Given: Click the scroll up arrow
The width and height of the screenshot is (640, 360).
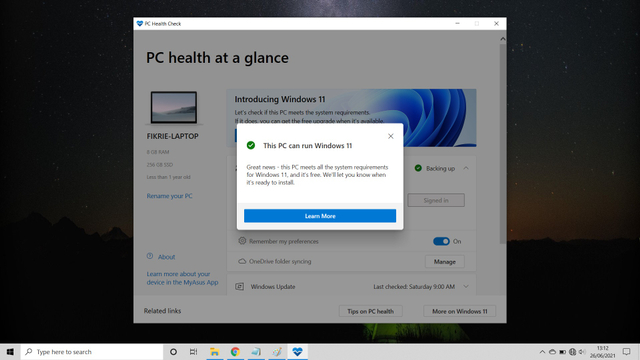Looking at the screenshot, I should tap(503, 39).
